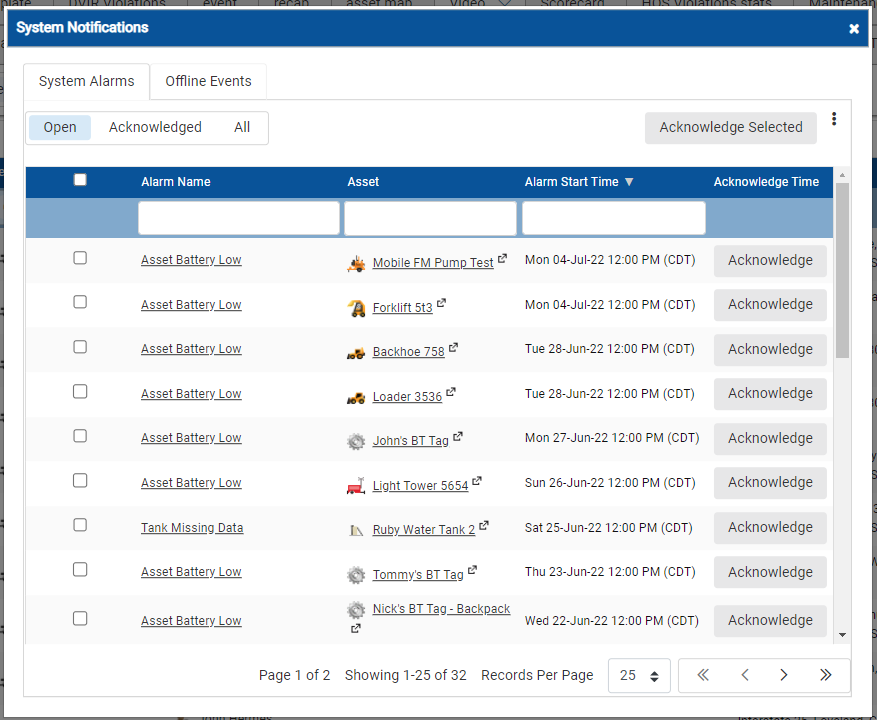Click the Acknowledge Selected button

(x=730, y=127)
